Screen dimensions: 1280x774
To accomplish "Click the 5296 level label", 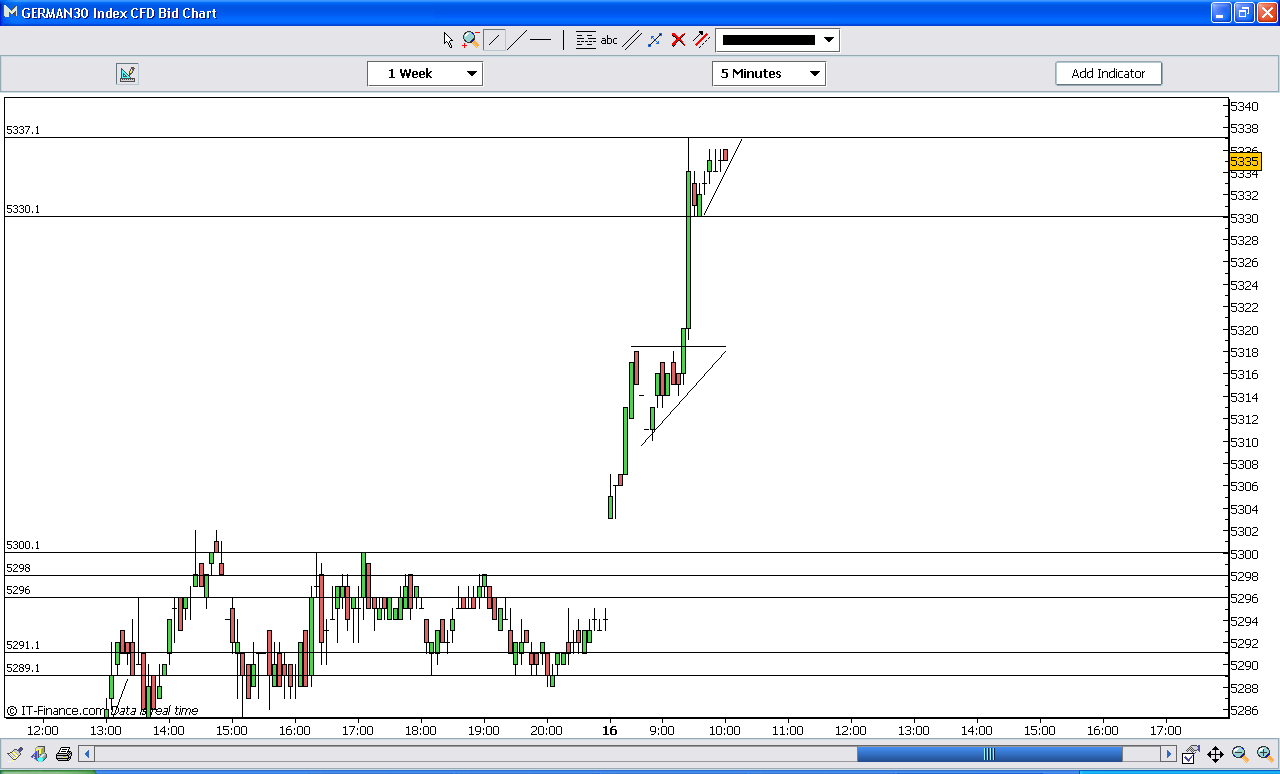I will pyautogui.click(x=18, y=590).
